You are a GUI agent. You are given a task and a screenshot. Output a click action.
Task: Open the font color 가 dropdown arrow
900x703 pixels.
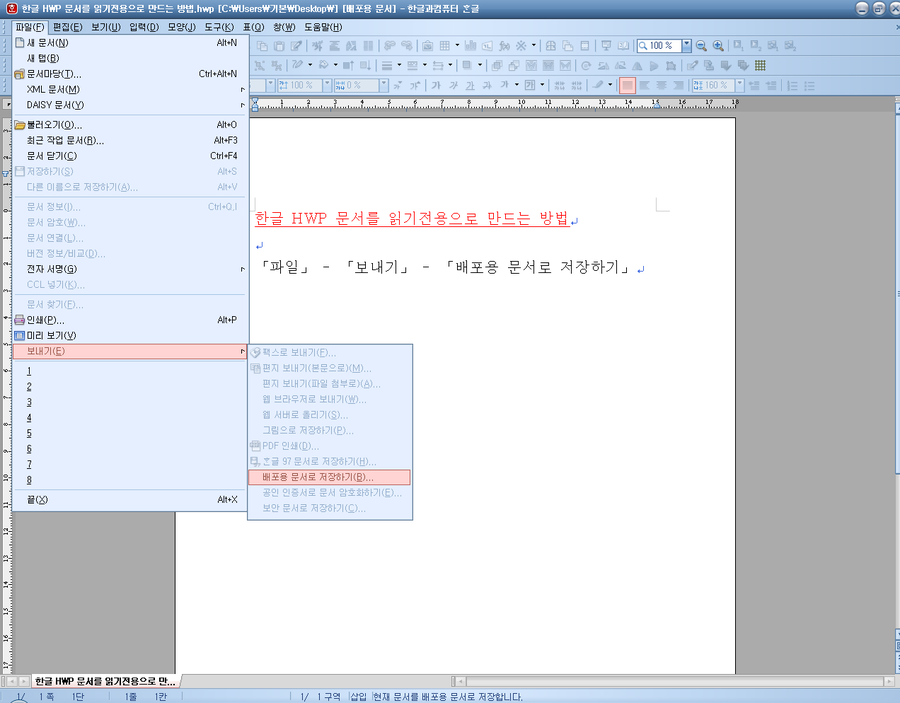pos(517,85)
